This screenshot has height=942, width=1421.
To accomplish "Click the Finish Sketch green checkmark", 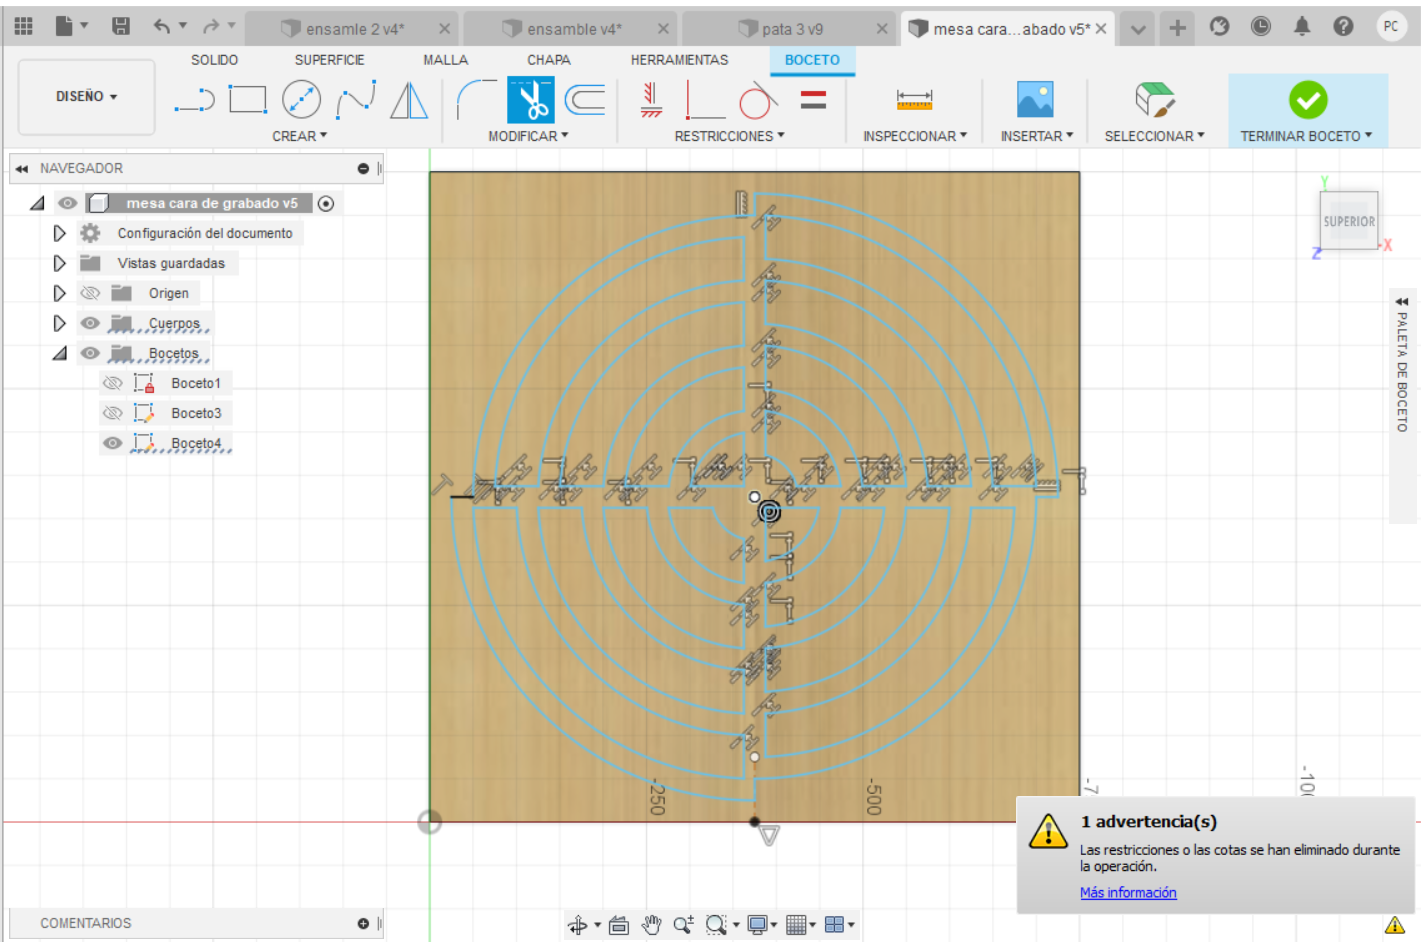I will tap(1308, 100).
